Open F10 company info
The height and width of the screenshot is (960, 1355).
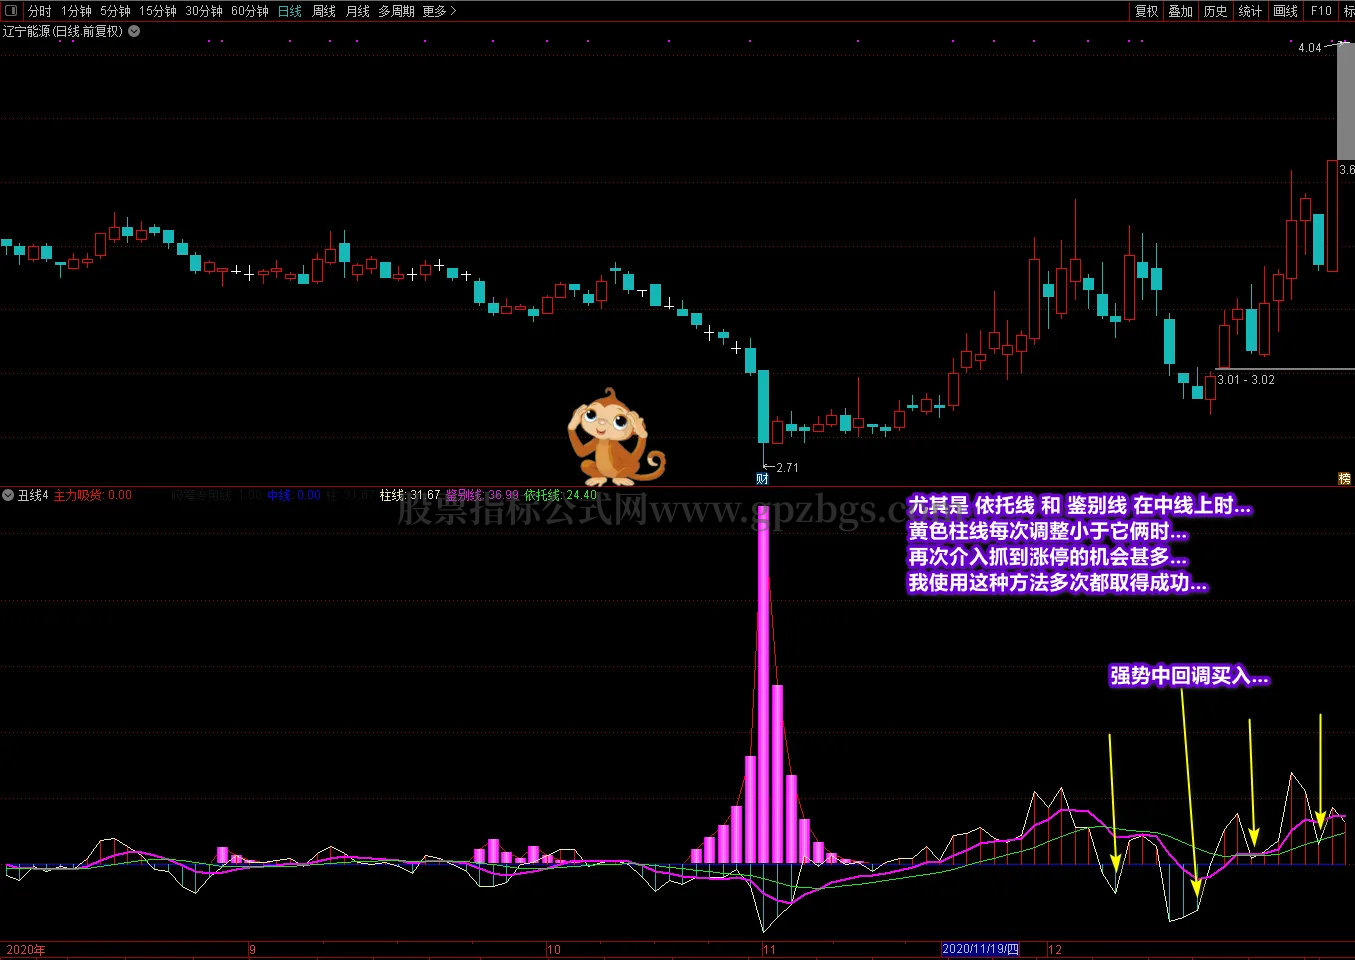pyautogui.click(x=1322, y=11)
